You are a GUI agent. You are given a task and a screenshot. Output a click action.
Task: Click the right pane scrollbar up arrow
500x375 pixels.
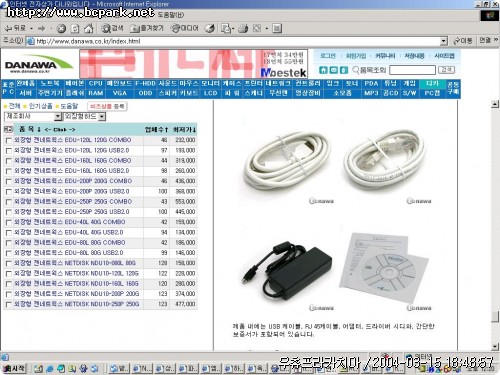coord(495,104)
